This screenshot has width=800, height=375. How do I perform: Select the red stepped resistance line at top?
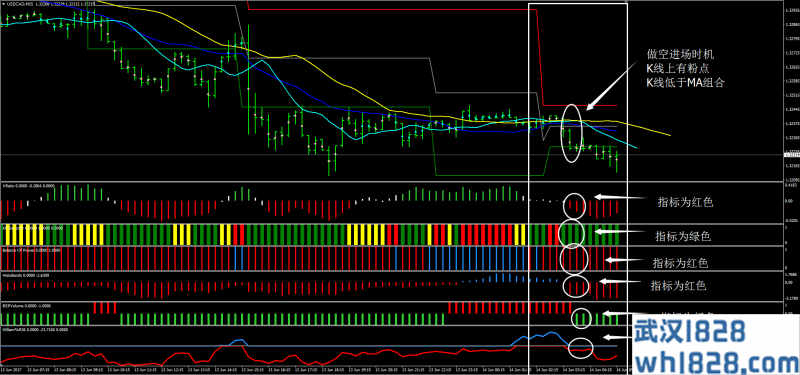(x=541, y=56)
